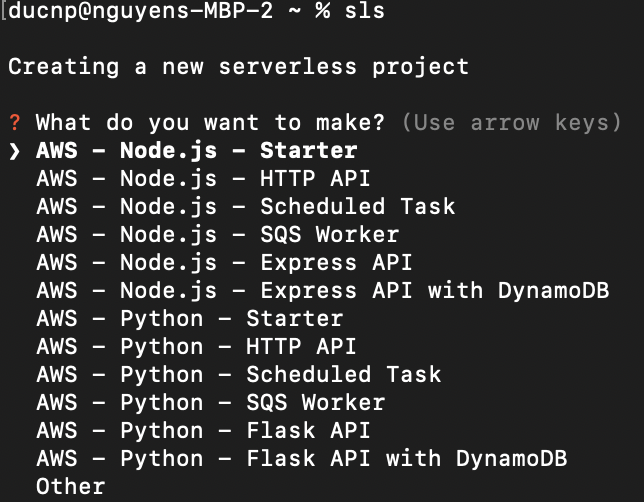Pick AWS Node.js Scheduled Task option

tap(245, 207)
